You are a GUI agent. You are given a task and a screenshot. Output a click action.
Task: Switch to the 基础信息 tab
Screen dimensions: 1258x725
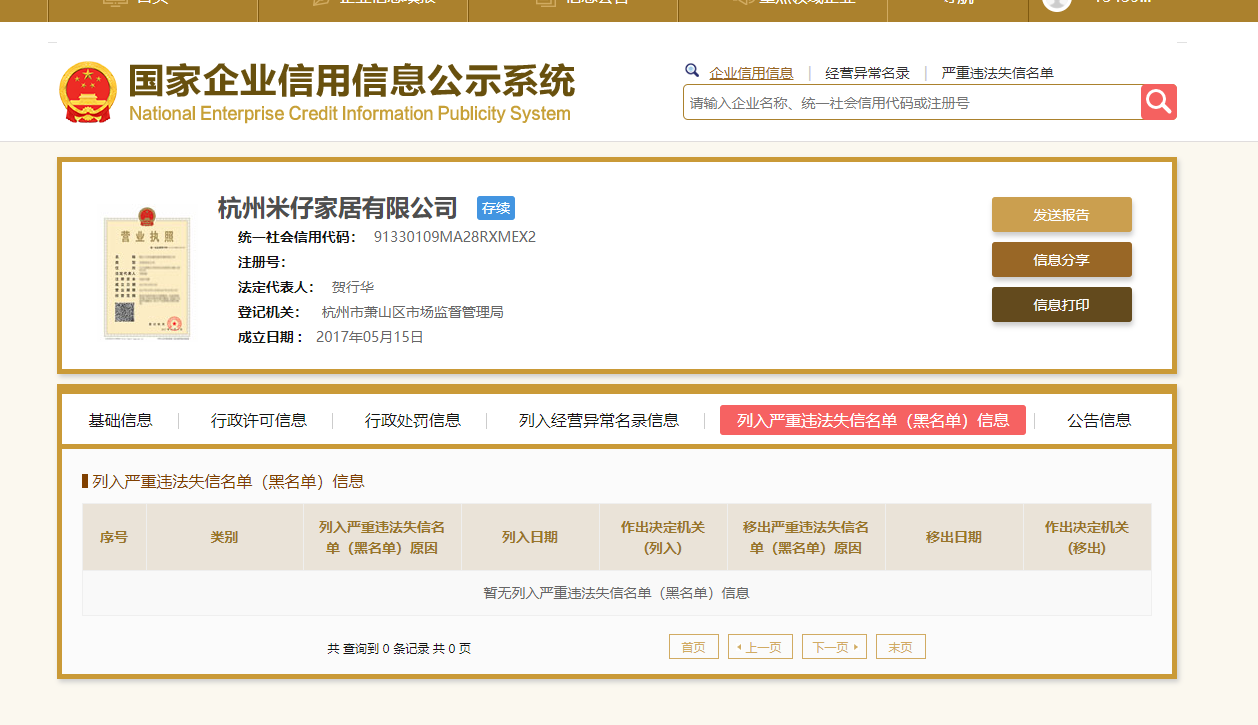pos(120,420)
